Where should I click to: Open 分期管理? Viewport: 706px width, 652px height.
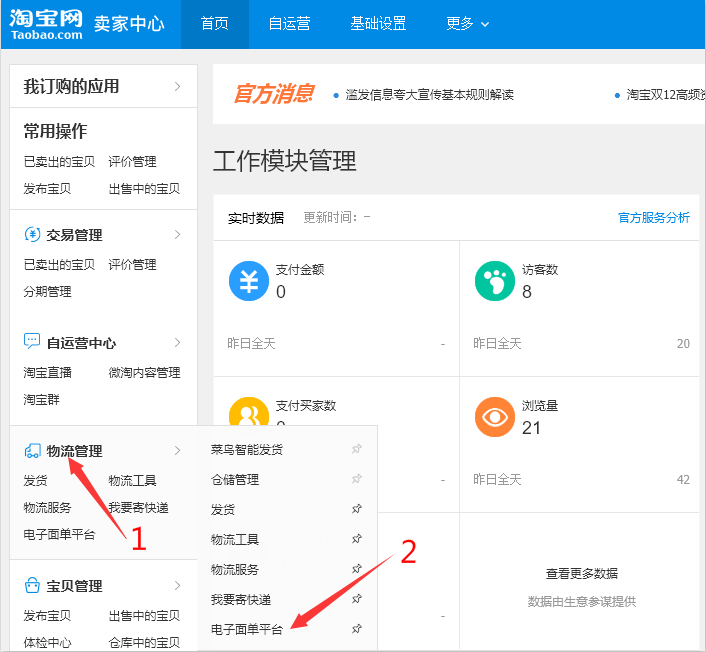click(47, 291)
